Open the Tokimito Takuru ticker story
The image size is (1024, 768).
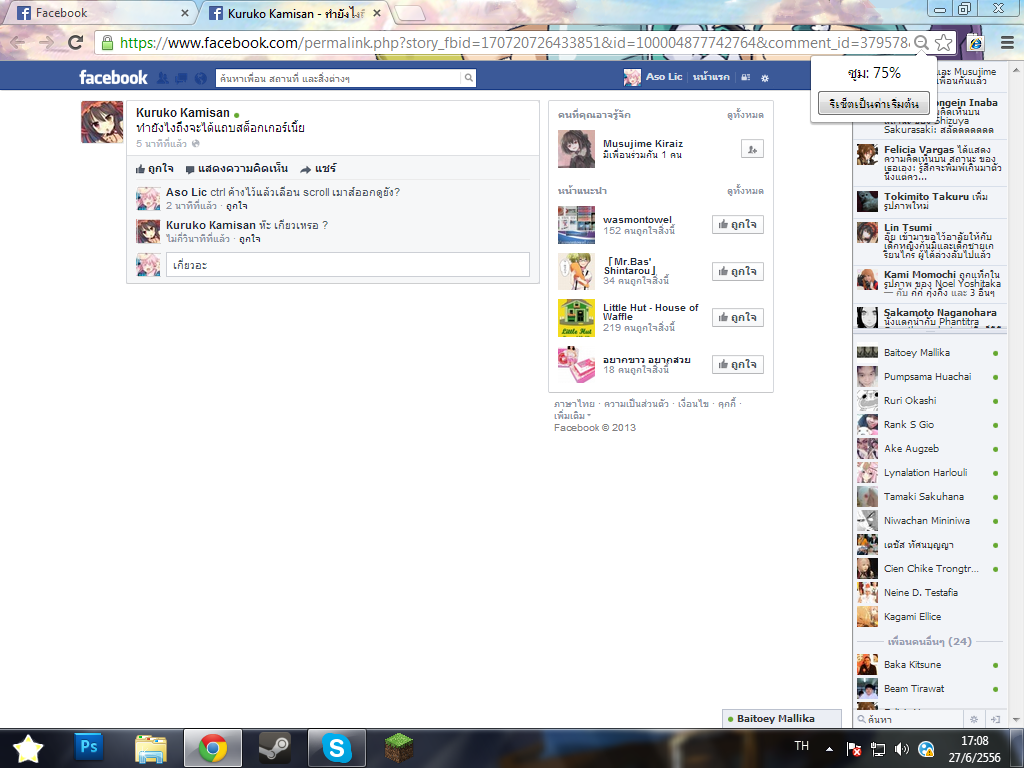click(x=930, y=201)
